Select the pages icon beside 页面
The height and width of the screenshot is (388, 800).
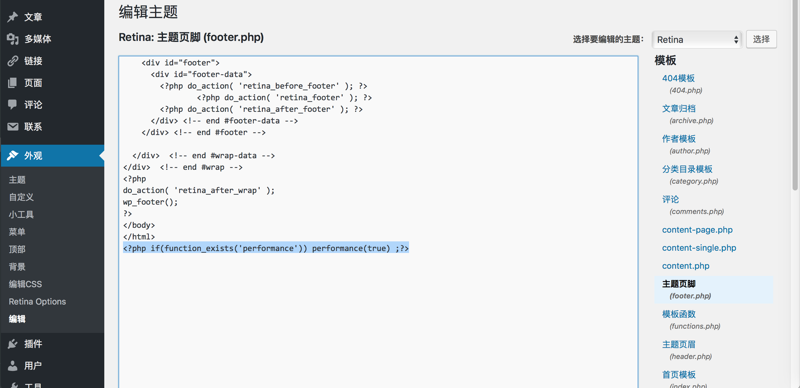click(x=13, y=83)
